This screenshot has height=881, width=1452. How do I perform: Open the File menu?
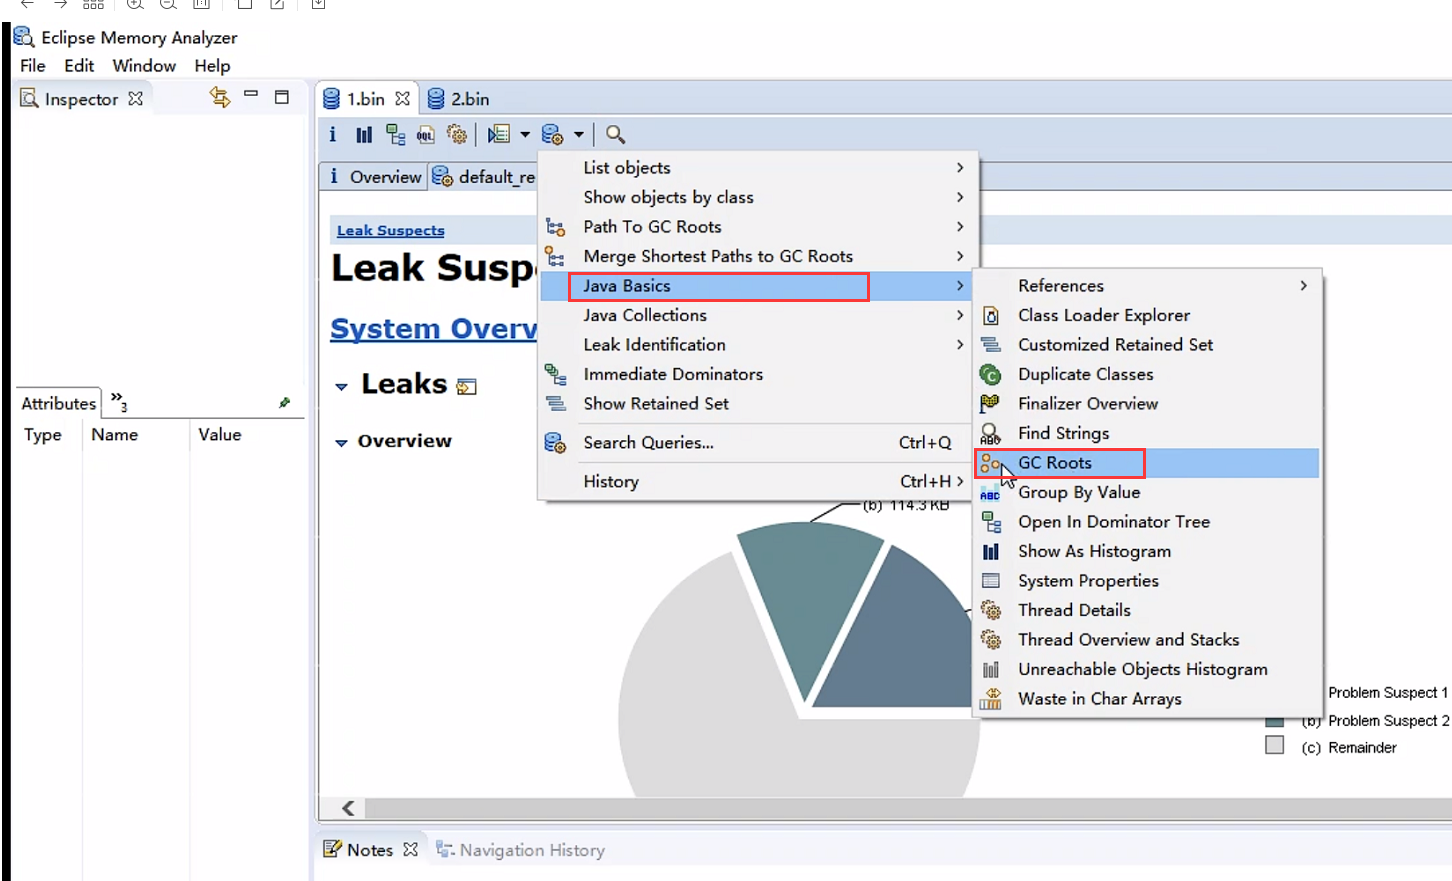point(33,66)
